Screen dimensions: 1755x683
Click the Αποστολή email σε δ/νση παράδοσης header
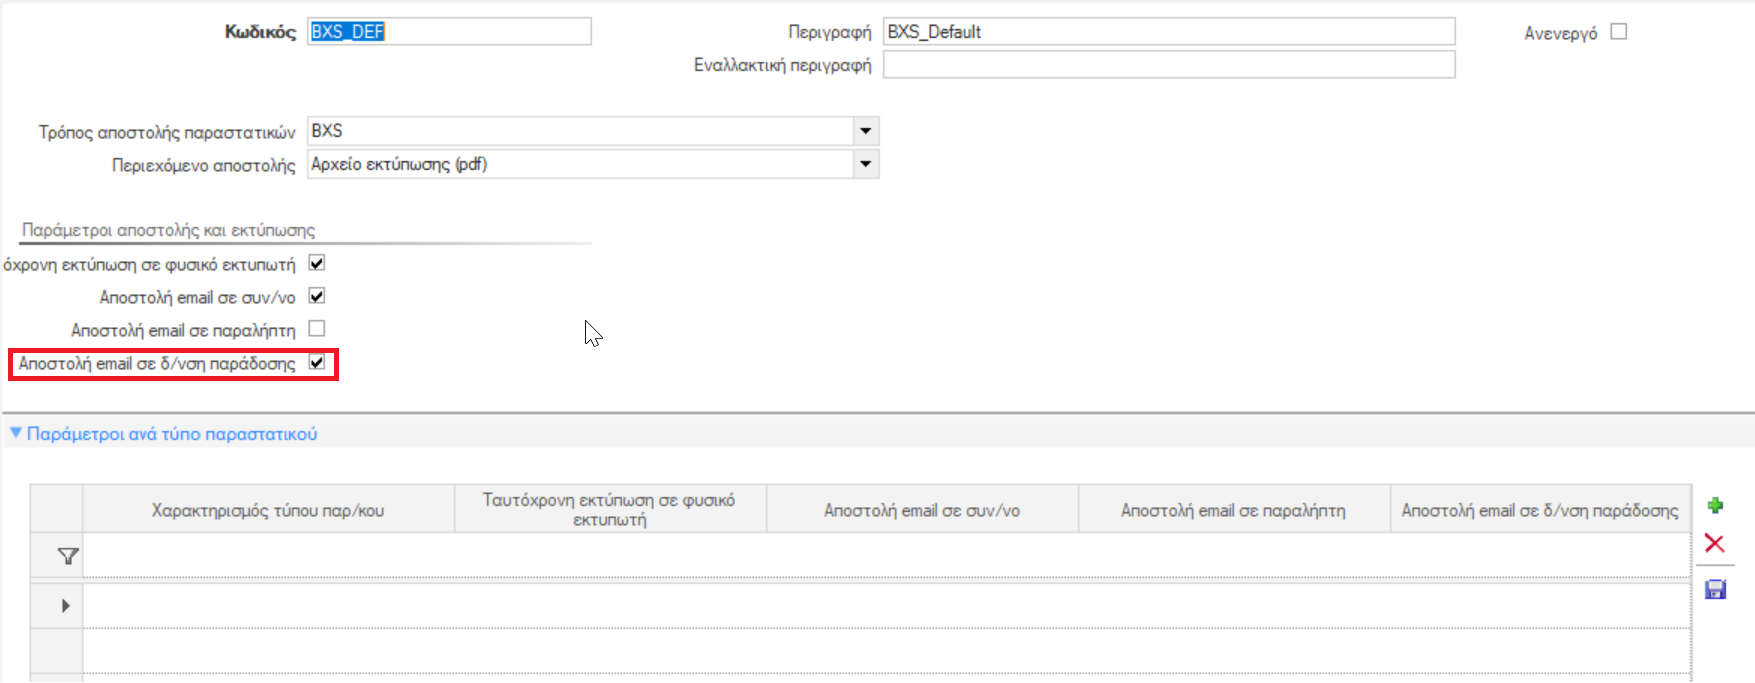(1540, 510)
